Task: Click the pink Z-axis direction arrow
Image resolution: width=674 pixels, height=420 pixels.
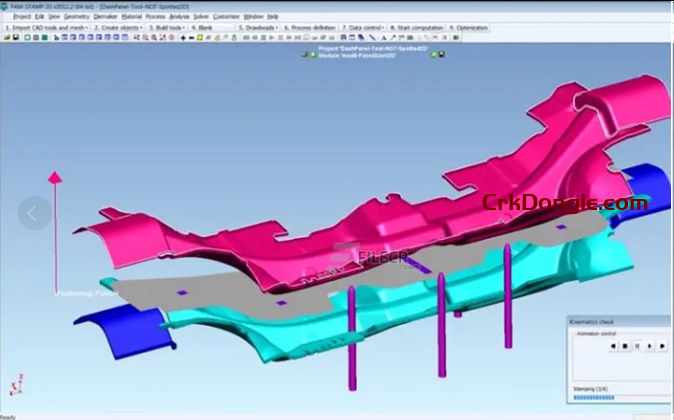Action: click(55, 177)
